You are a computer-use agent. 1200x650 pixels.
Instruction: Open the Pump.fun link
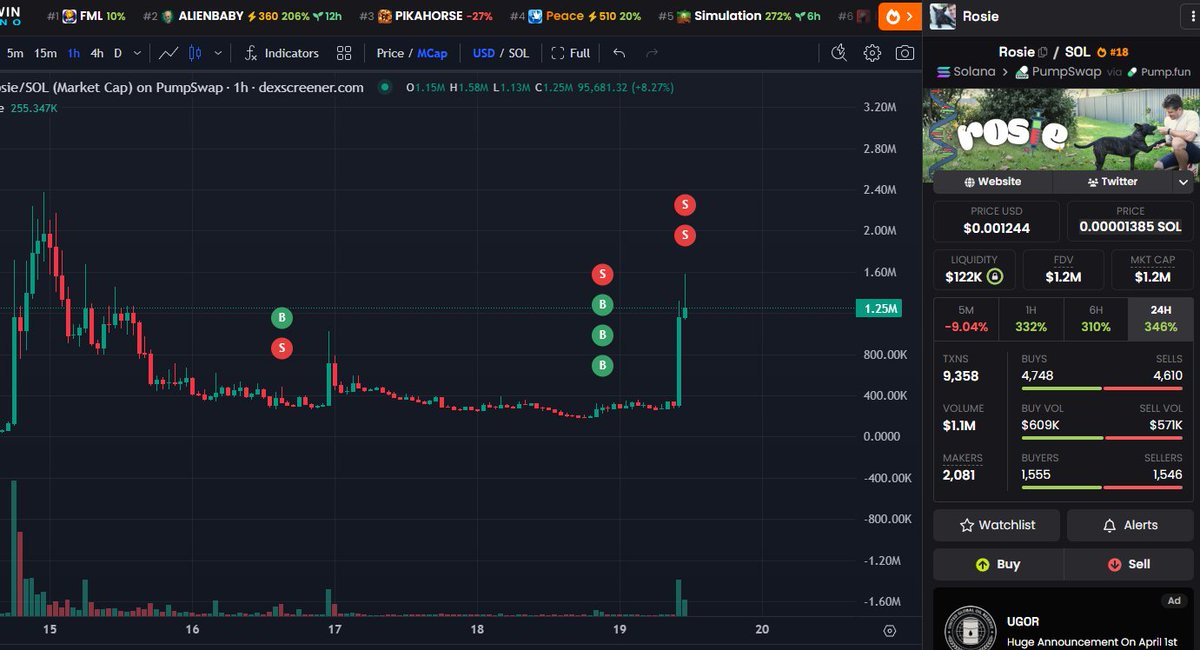point(1158,72)
